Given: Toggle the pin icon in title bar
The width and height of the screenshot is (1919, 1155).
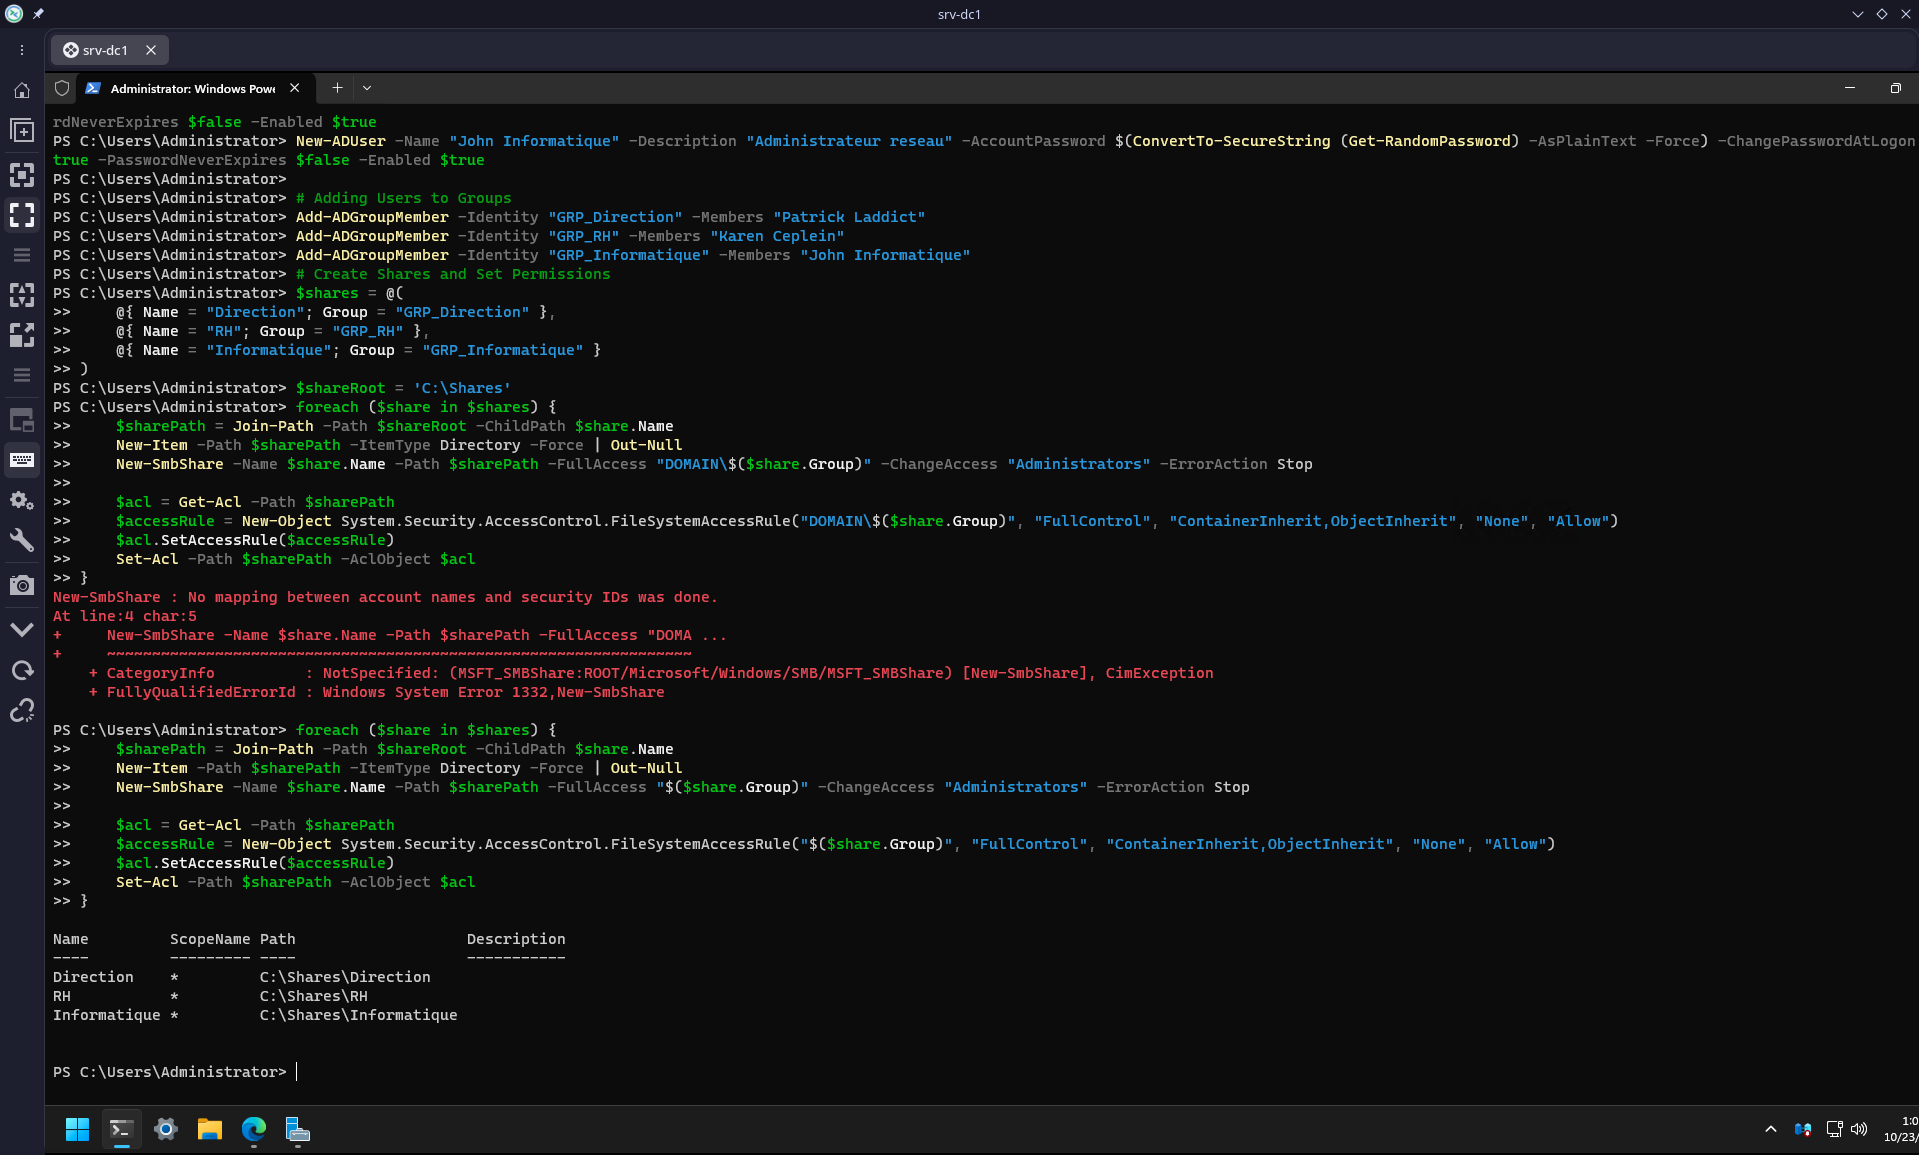Looking at the screenshot, I should coord(38,14).
